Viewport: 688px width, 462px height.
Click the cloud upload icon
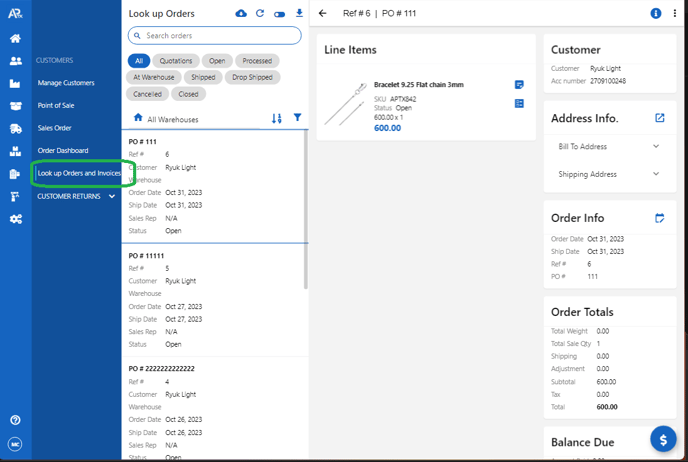pyautogui.click(x=241, y=14)
